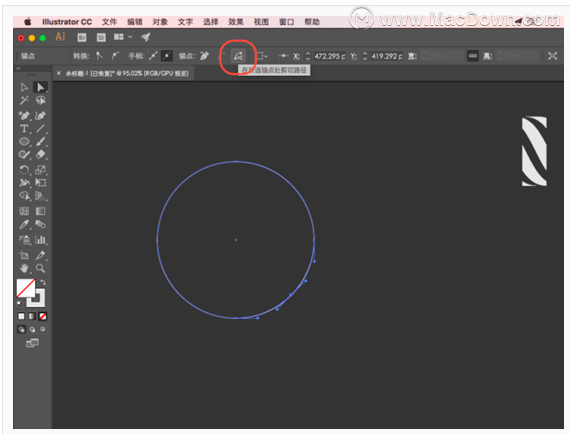This screenshot has width=570, height=434.
Task: Open Adobe Stock via St icon
Action: (101, 37)
